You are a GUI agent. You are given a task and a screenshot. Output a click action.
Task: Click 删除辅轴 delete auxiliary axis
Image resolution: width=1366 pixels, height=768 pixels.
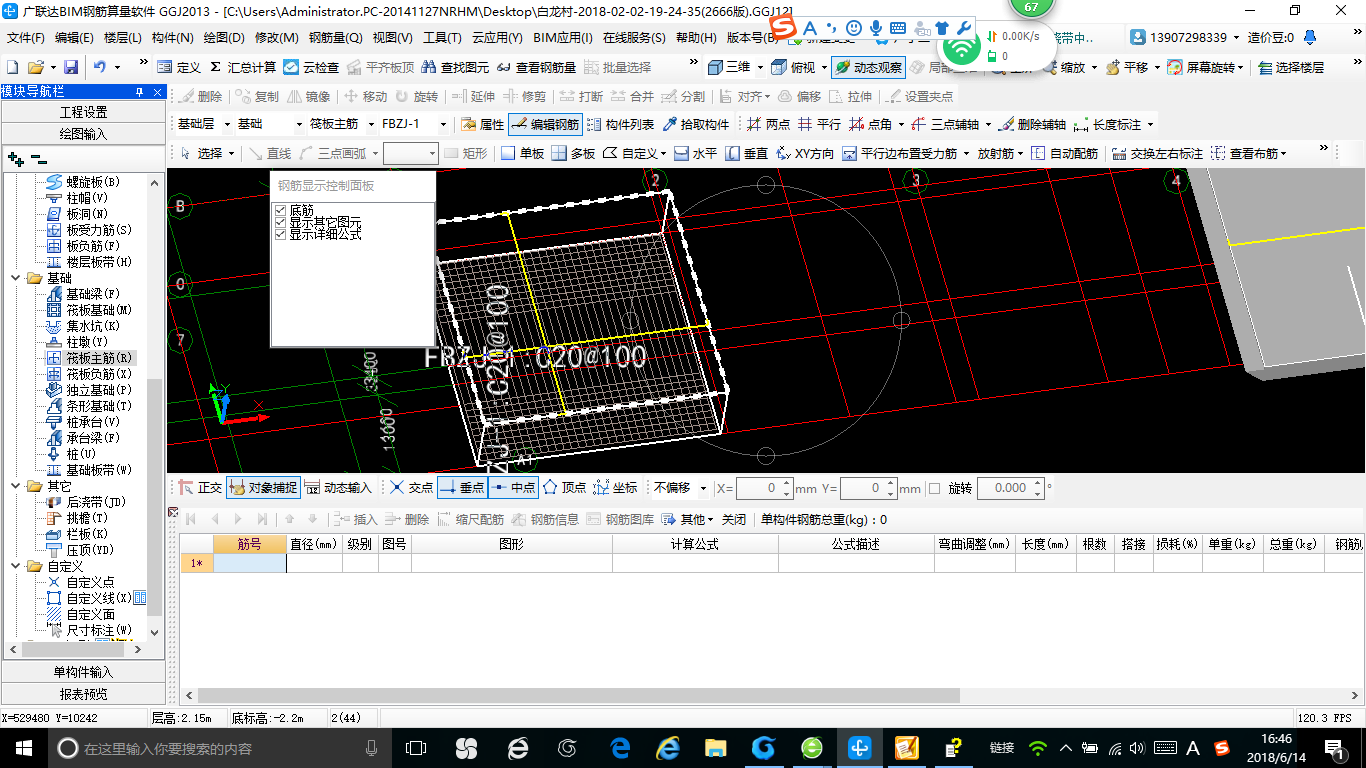coord(1032,125)
